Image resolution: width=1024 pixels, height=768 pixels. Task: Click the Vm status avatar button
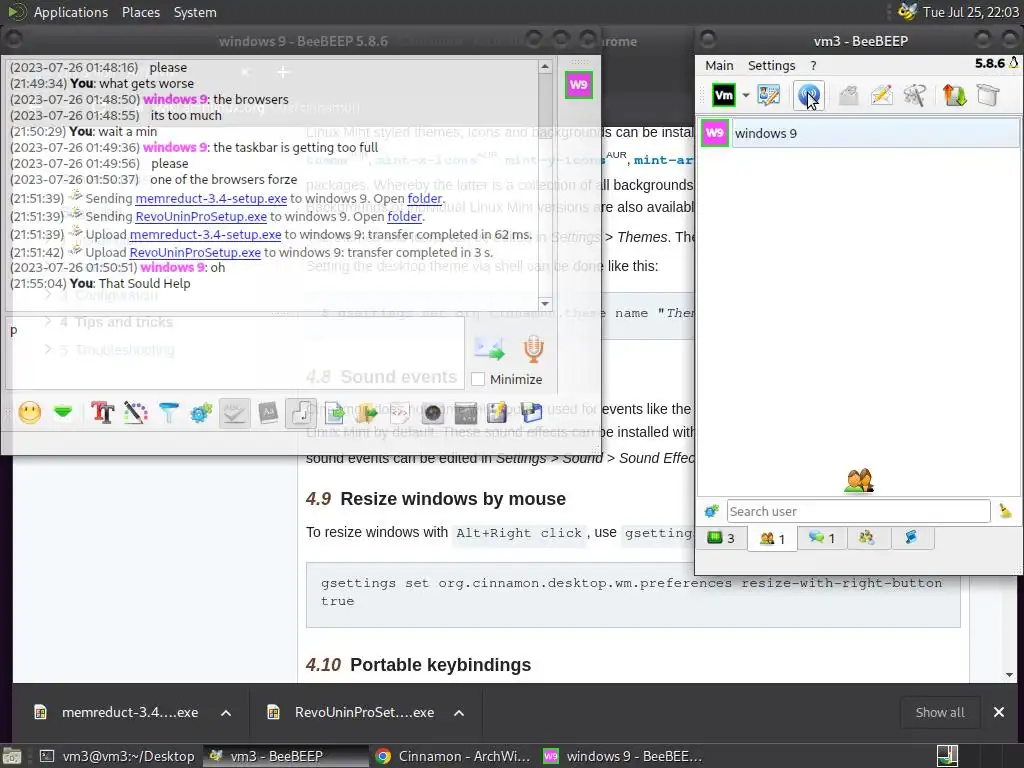click(x=724, y=95)
